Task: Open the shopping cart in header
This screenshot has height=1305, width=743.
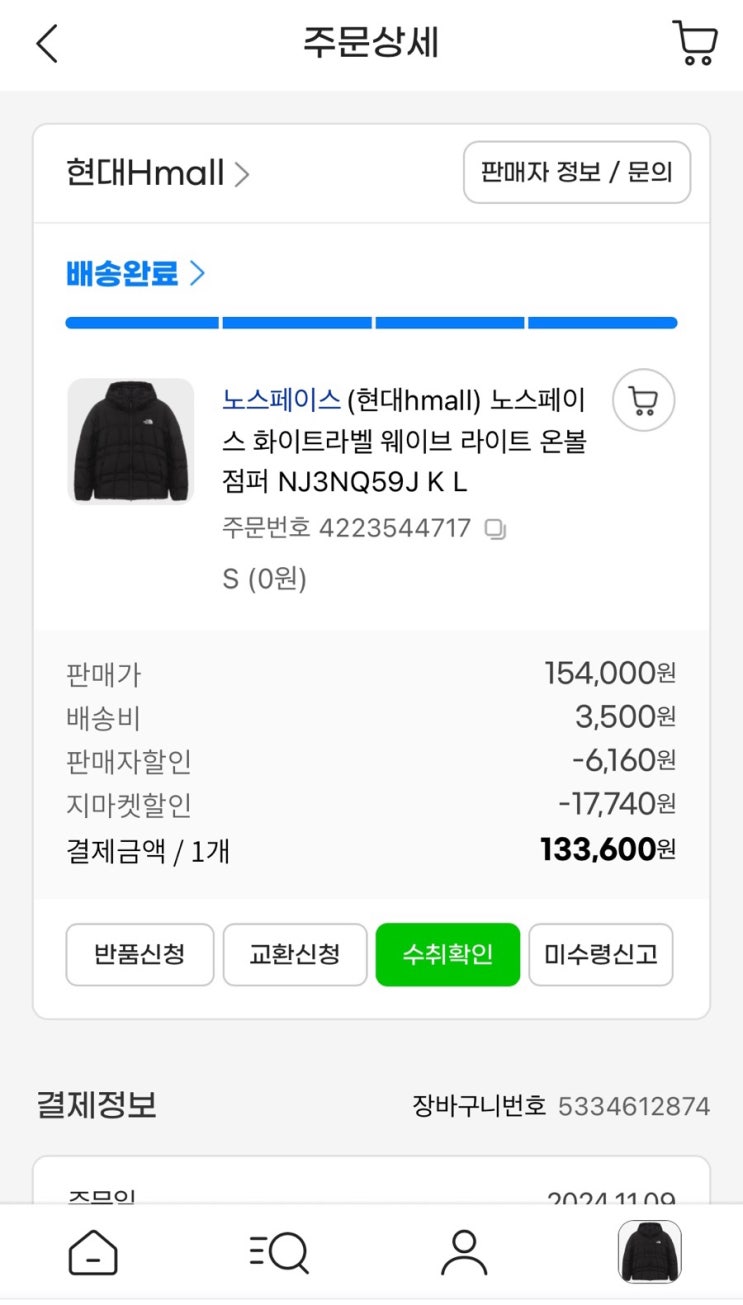Action: pyautogui.click(x=694, y=44)
